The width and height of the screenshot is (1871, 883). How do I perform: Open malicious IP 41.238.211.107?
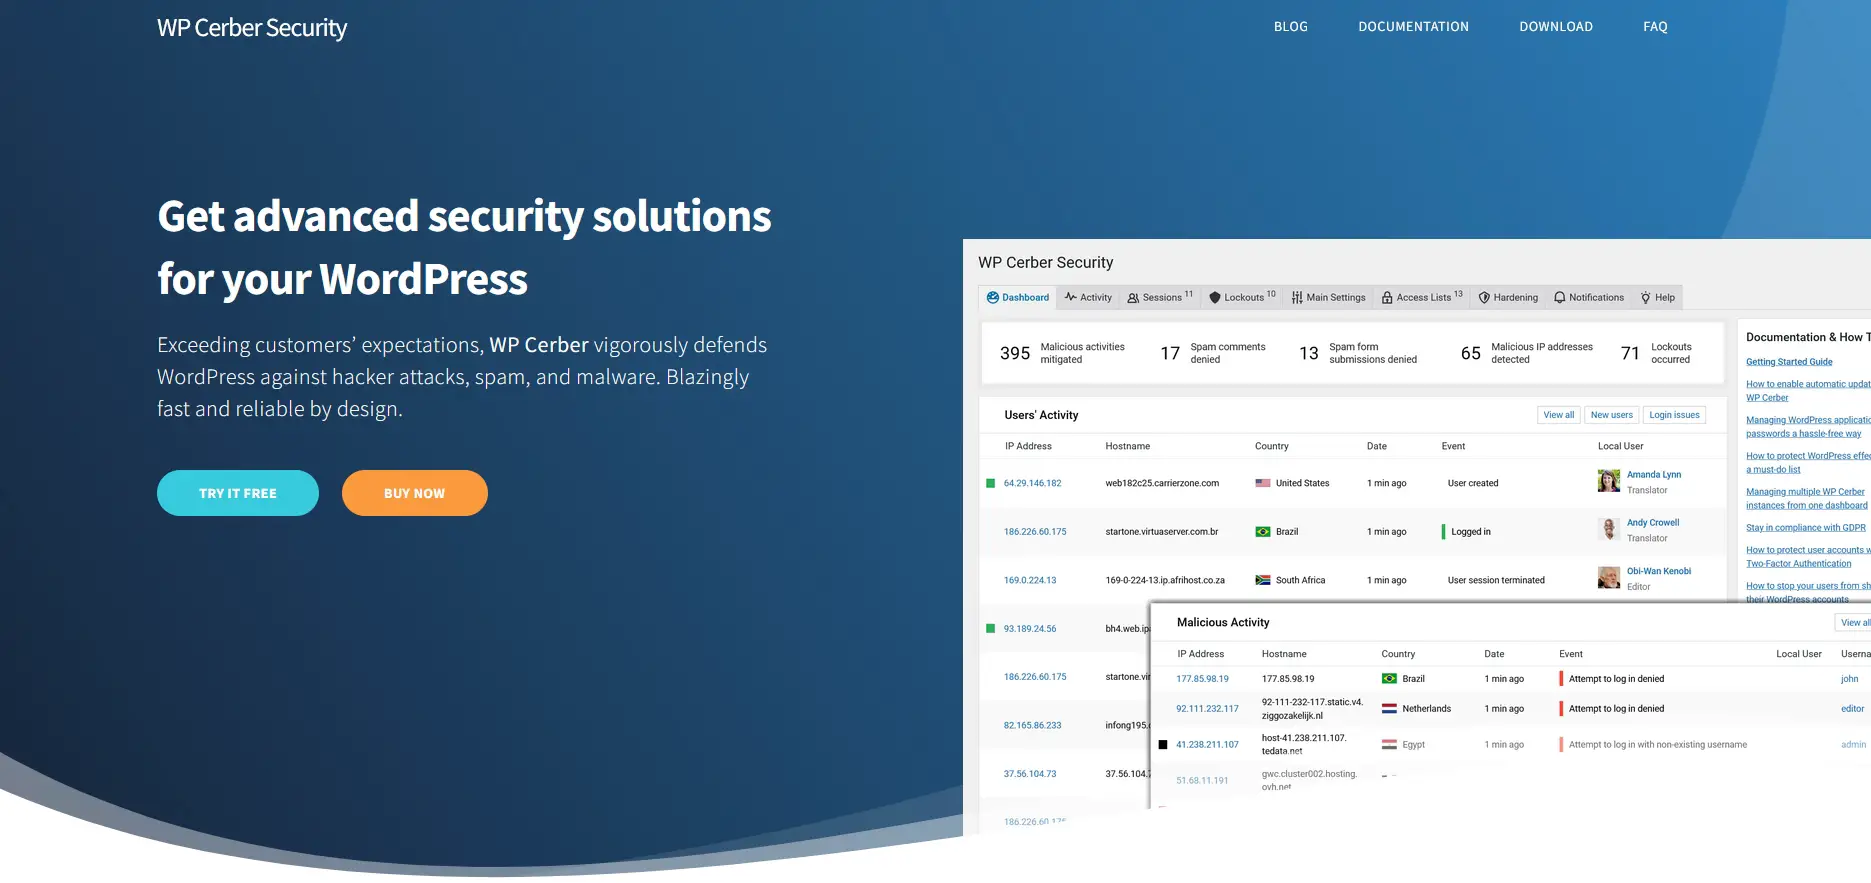(1207, 745)
